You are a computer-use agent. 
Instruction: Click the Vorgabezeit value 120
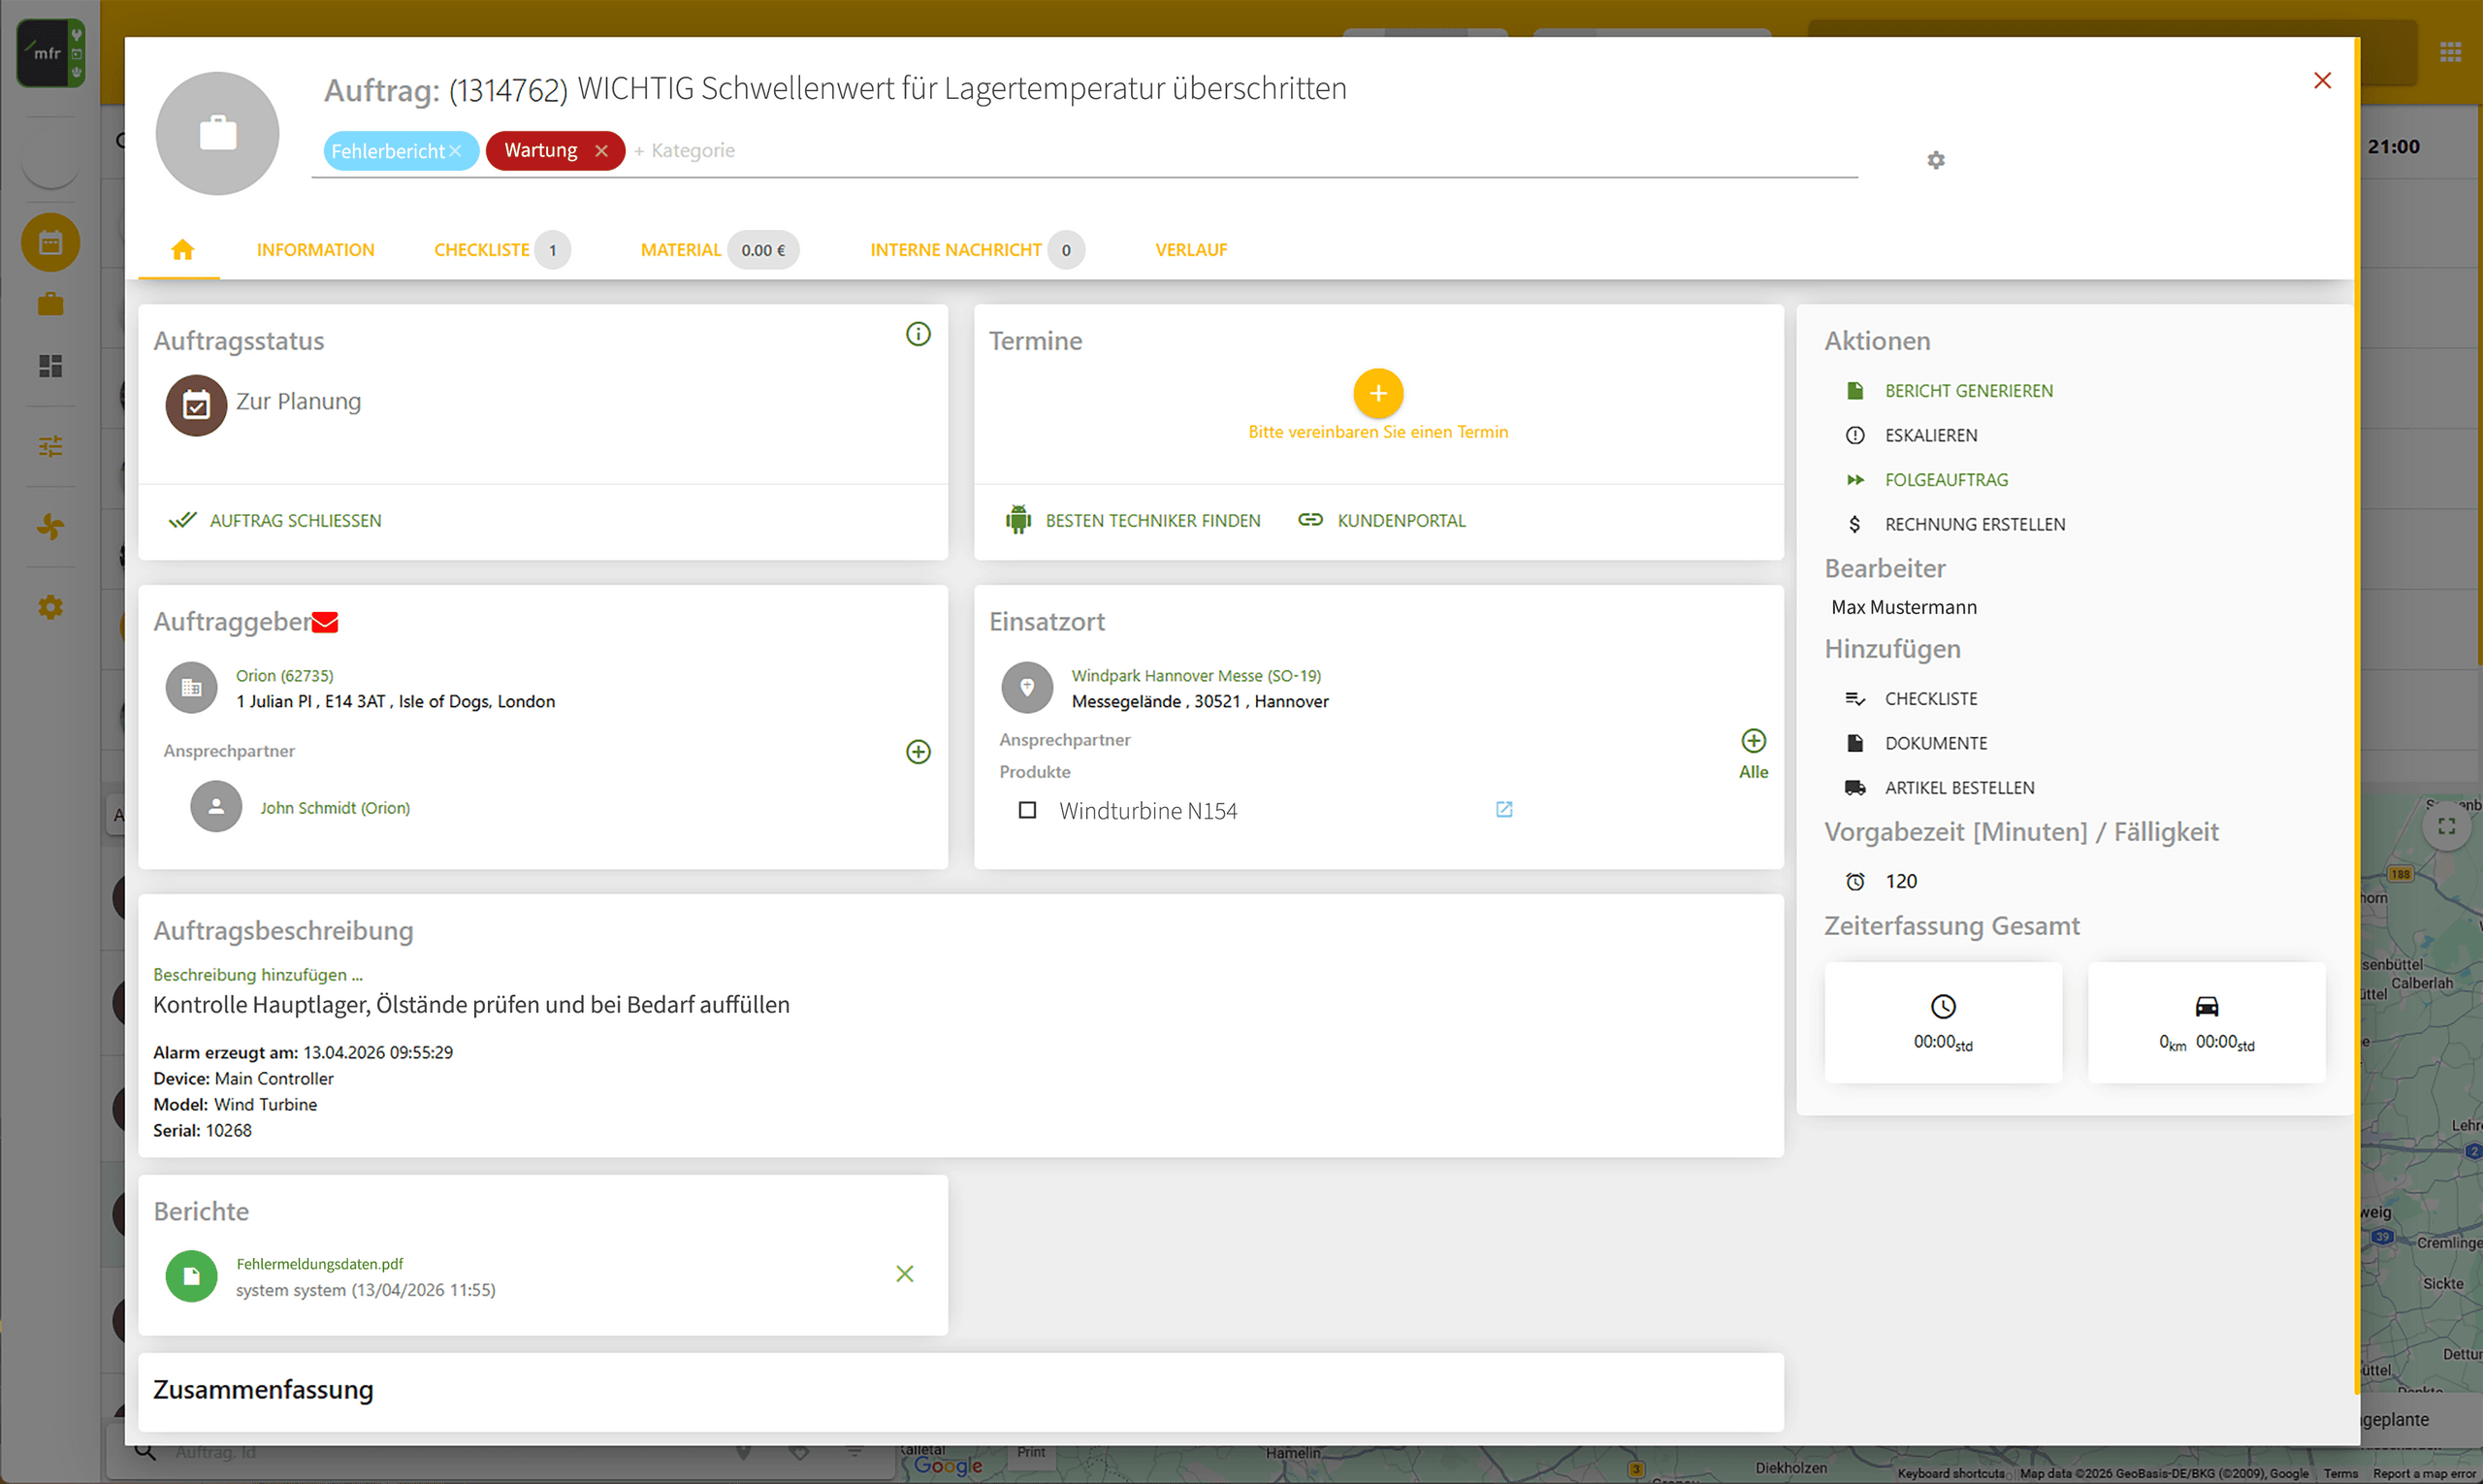pyautogui.click(x=1901, y=881)
